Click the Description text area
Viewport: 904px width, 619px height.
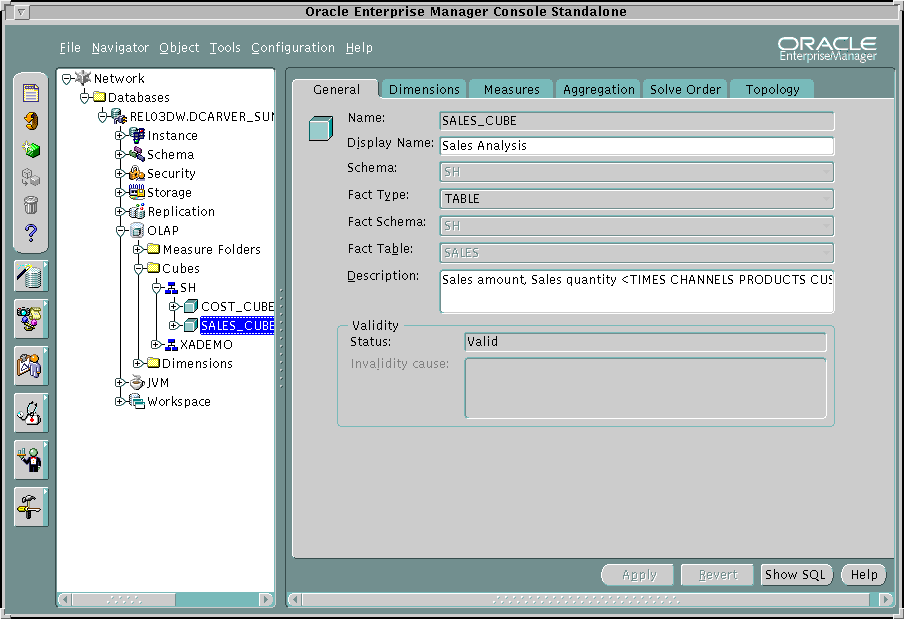[636, 291]
